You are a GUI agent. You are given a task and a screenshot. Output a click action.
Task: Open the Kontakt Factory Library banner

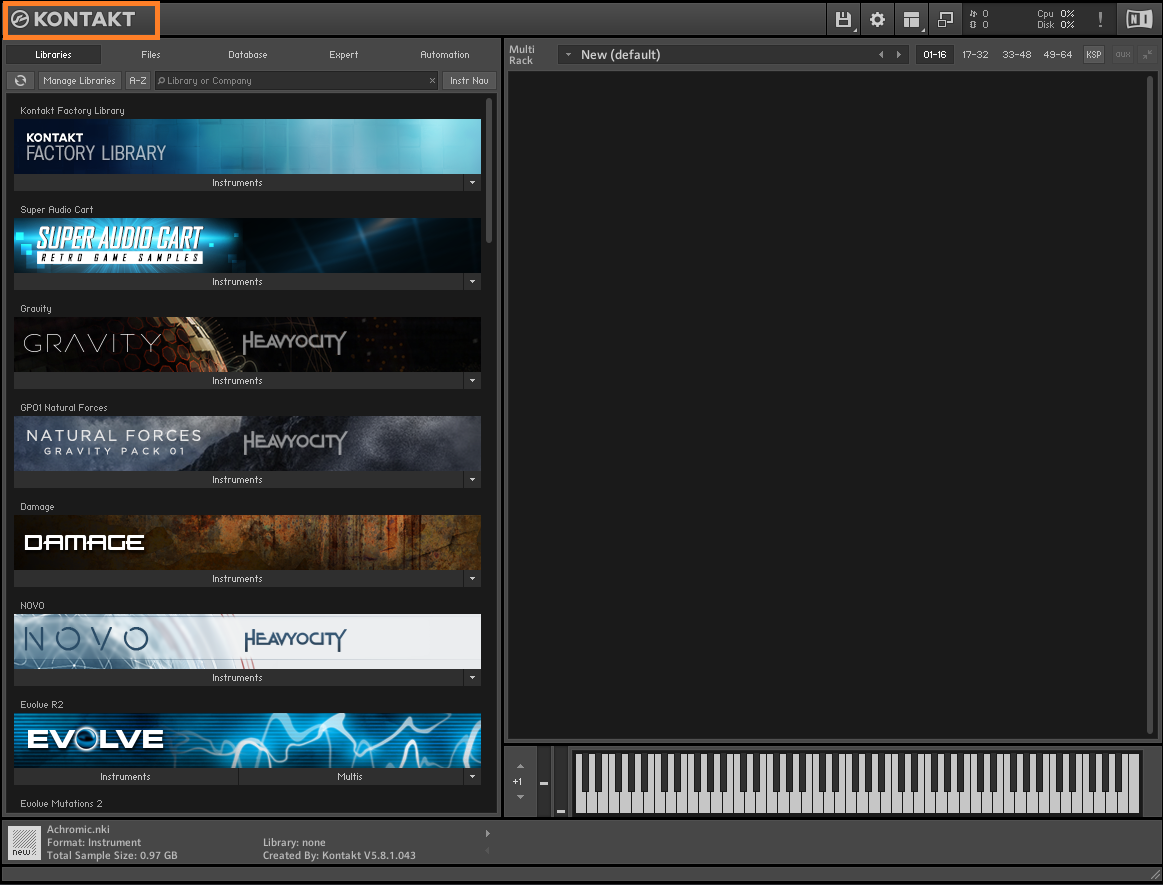[x=247, y=146]
